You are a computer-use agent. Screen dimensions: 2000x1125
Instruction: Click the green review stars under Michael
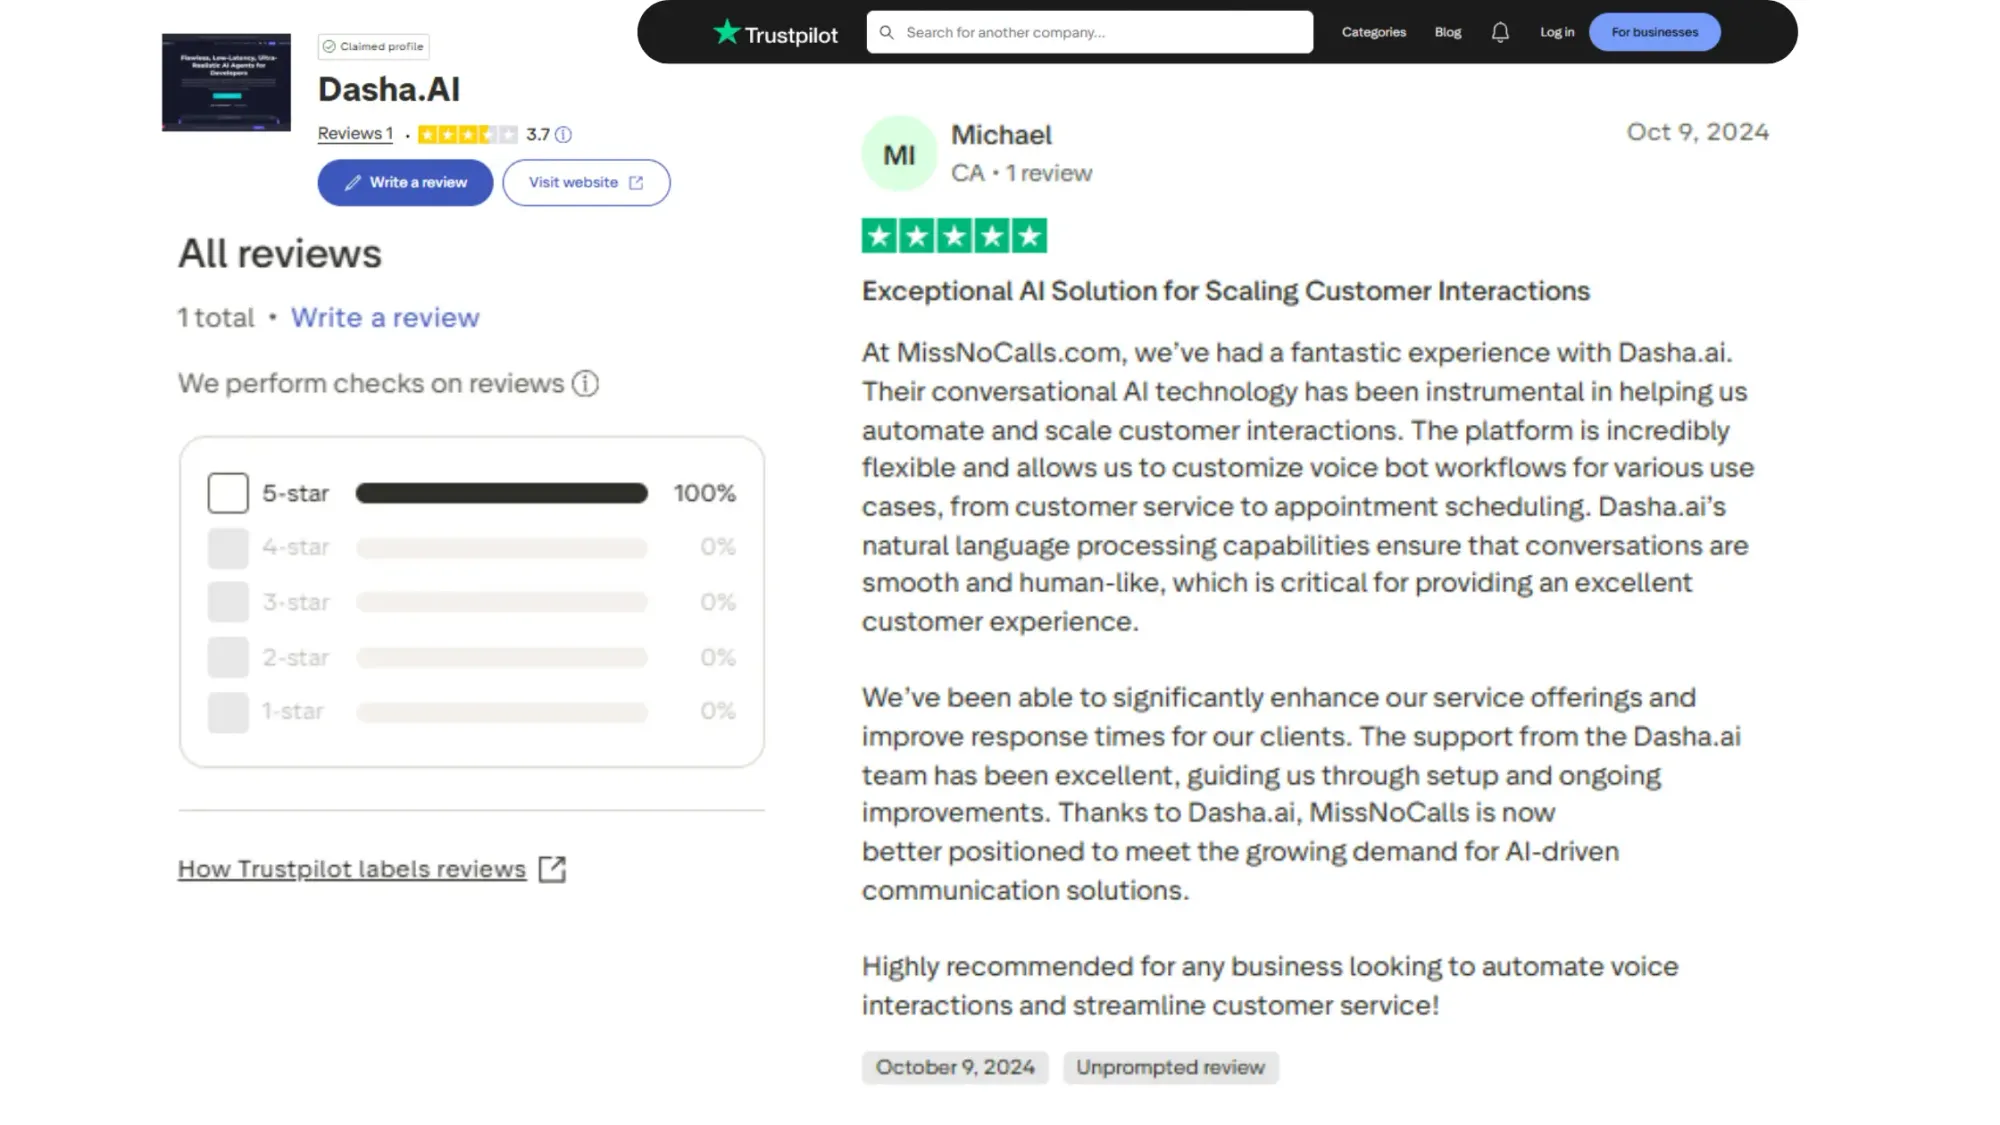coord(952,235)
